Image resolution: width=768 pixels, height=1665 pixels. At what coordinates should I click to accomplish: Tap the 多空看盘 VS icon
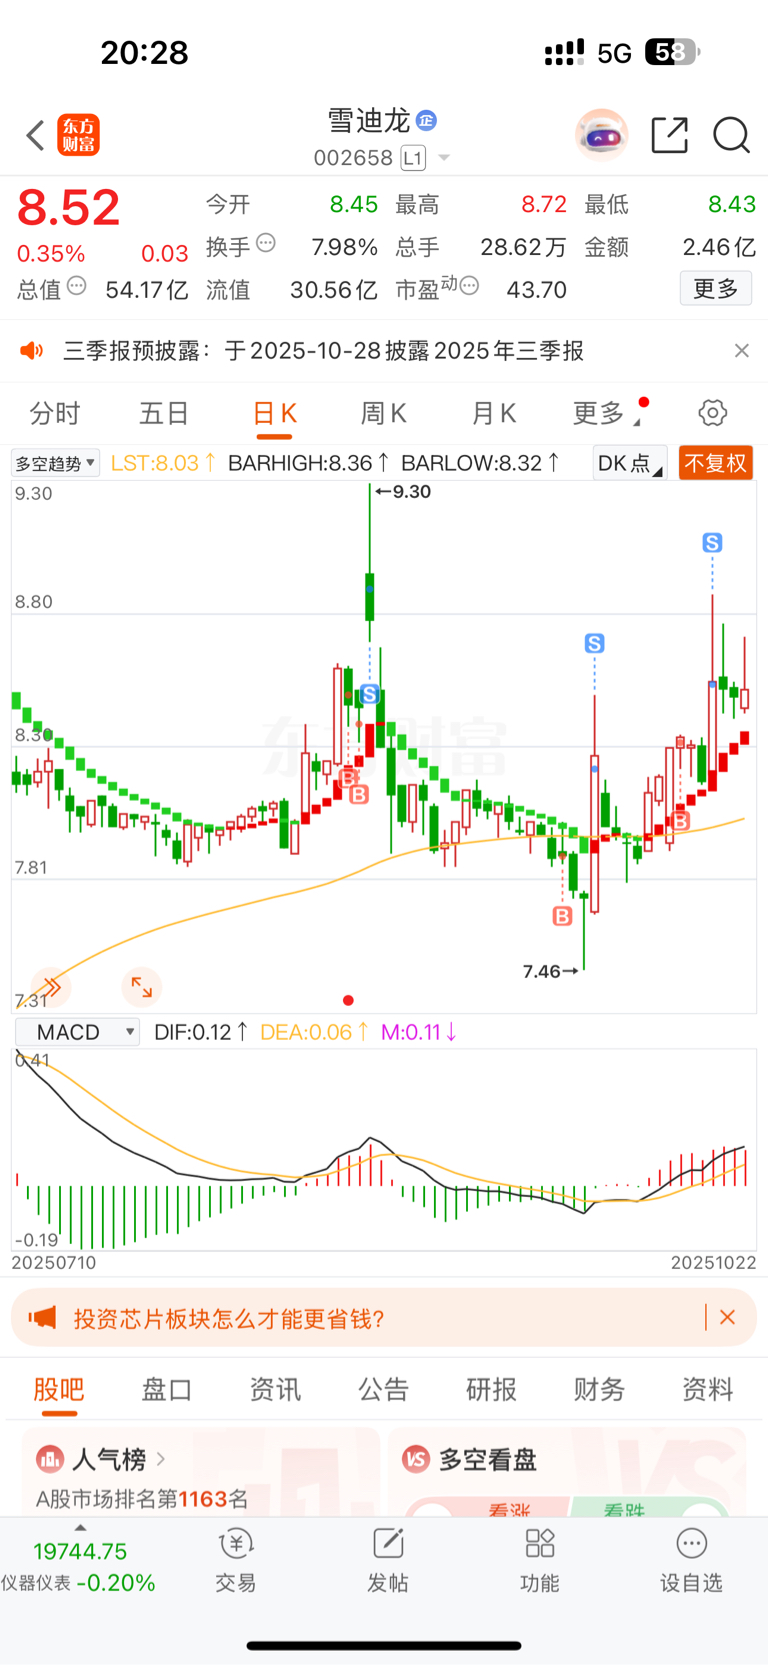click(415, 1459)
